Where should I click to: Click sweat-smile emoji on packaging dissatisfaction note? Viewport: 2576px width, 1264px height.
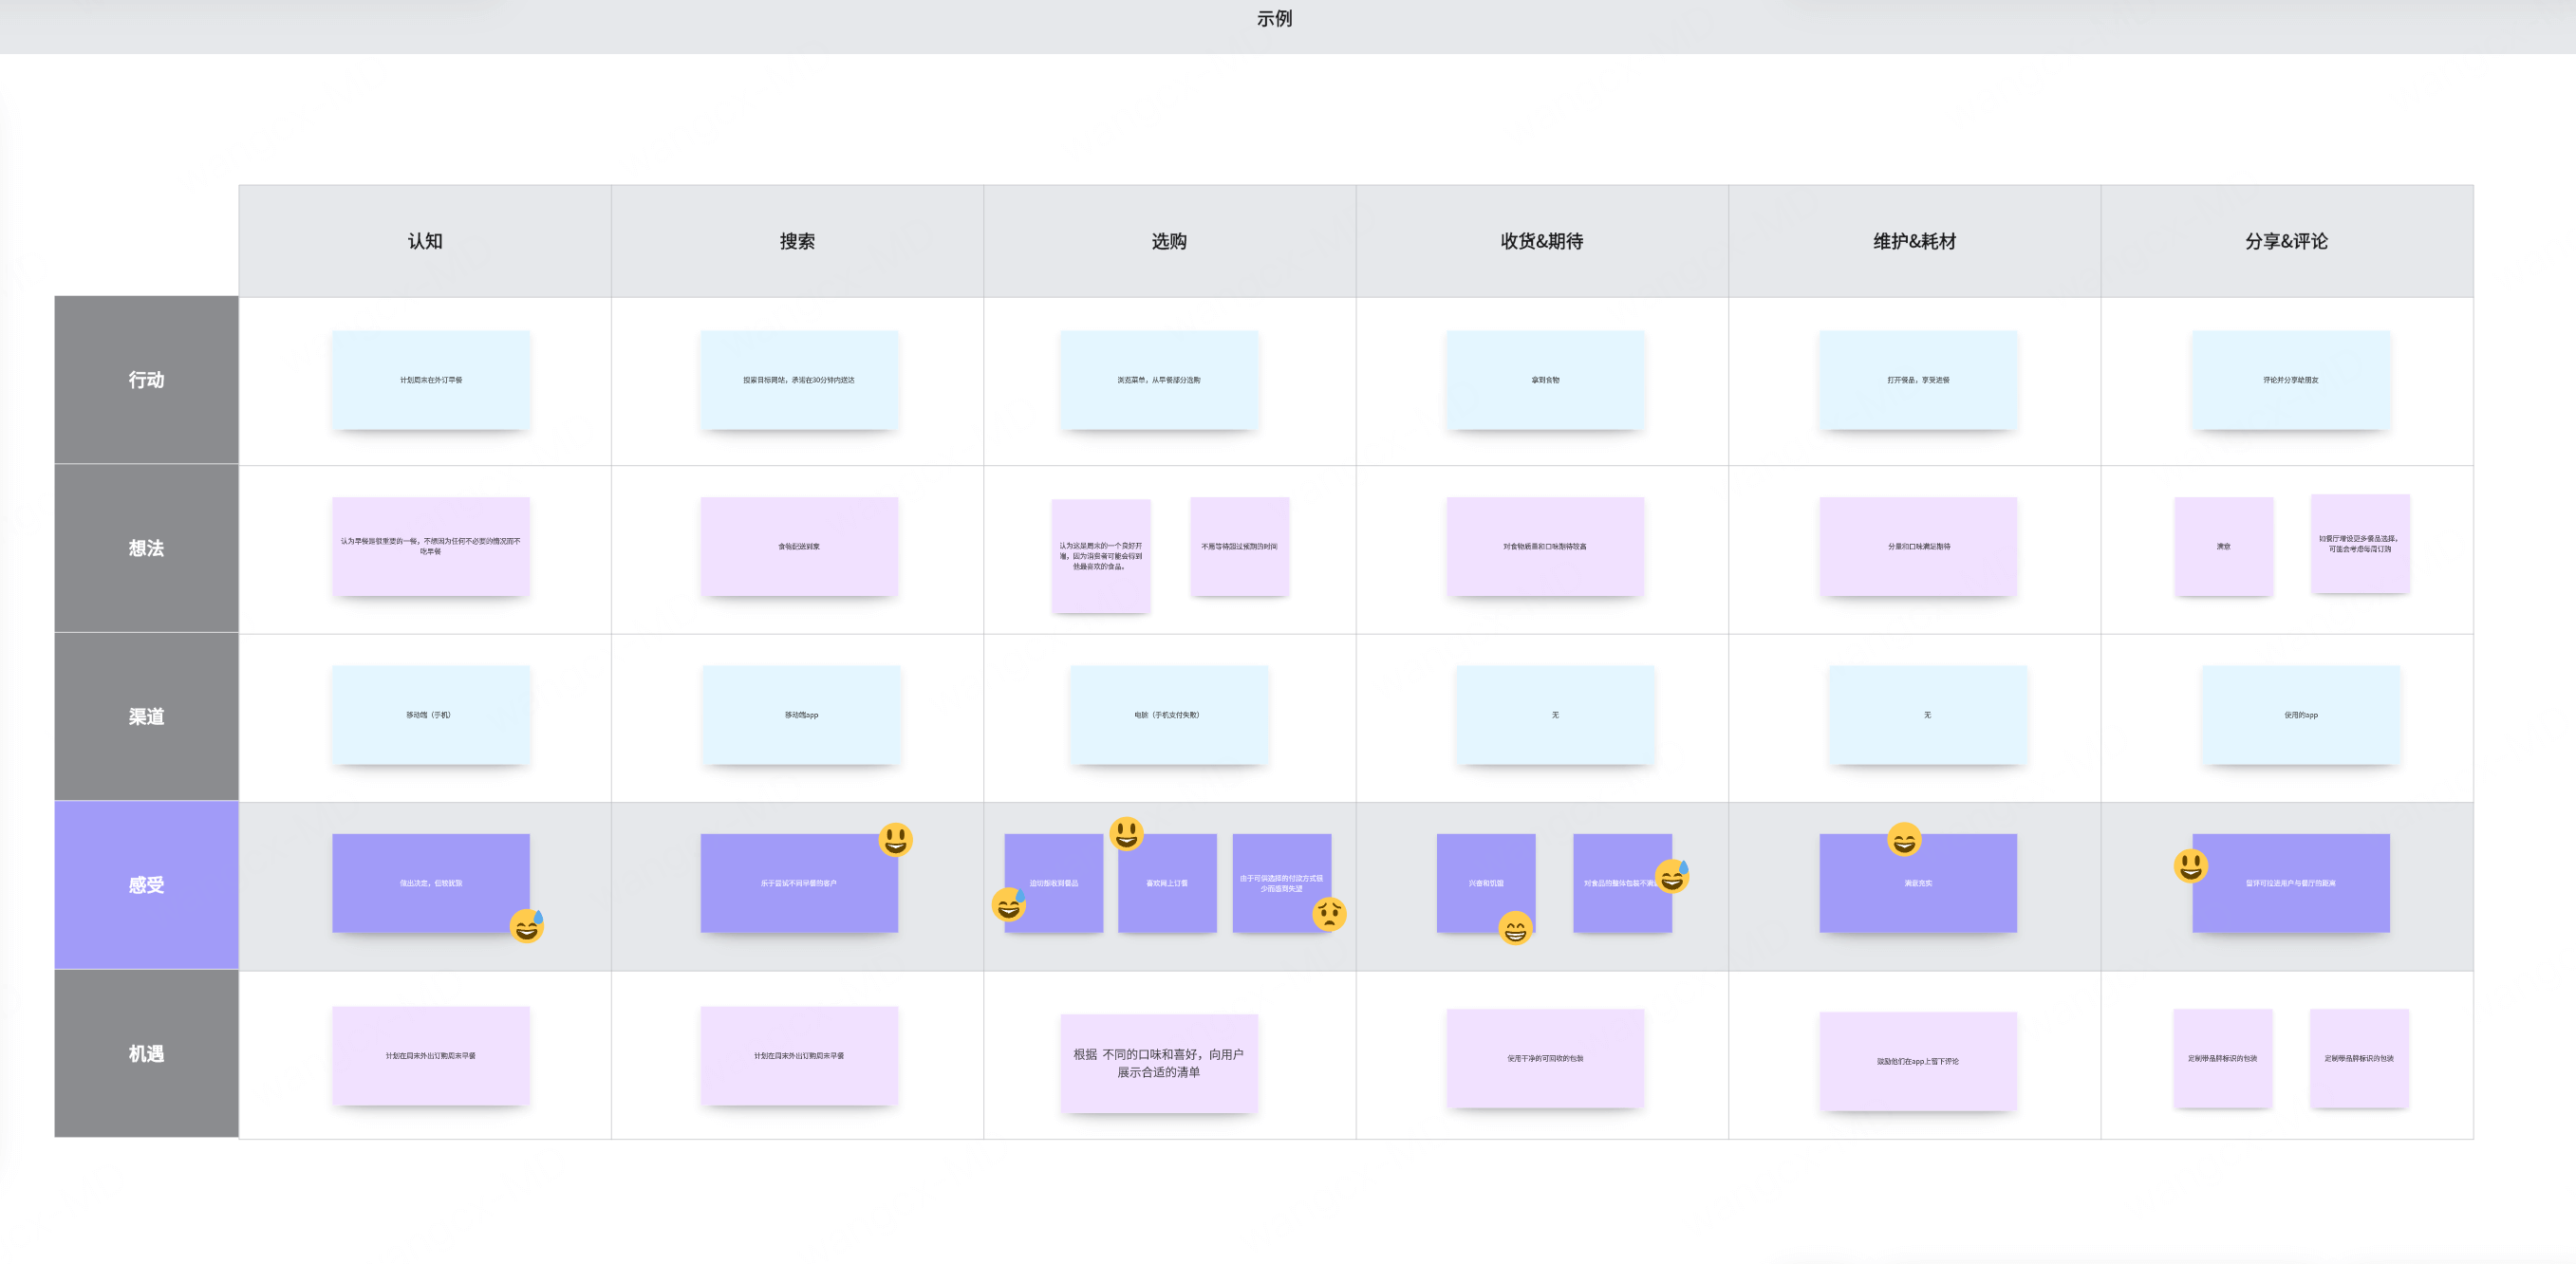click(1672, 876)
